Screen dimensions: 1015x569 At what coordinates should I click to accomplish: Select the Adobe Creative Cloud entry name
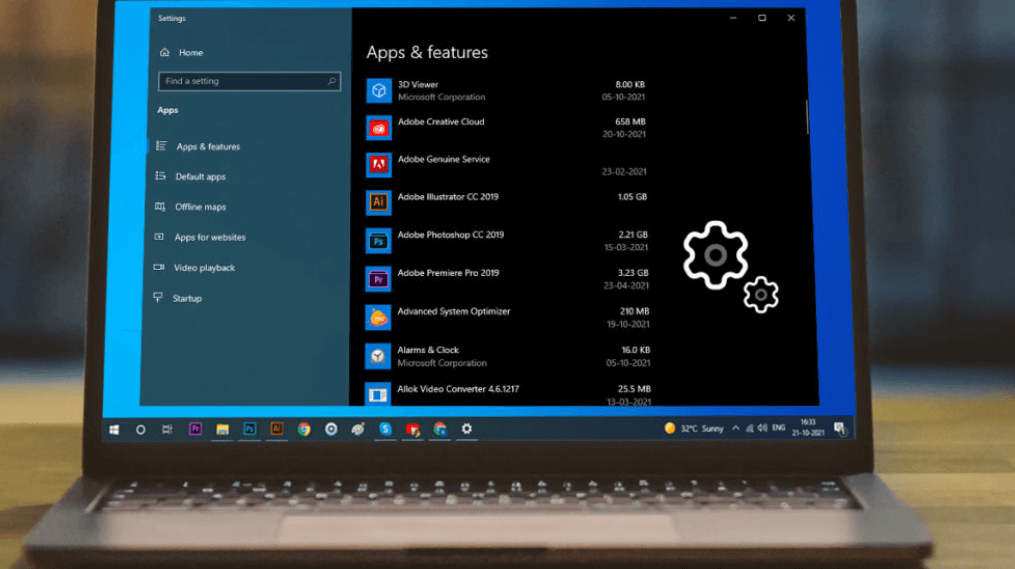(441, 122)
